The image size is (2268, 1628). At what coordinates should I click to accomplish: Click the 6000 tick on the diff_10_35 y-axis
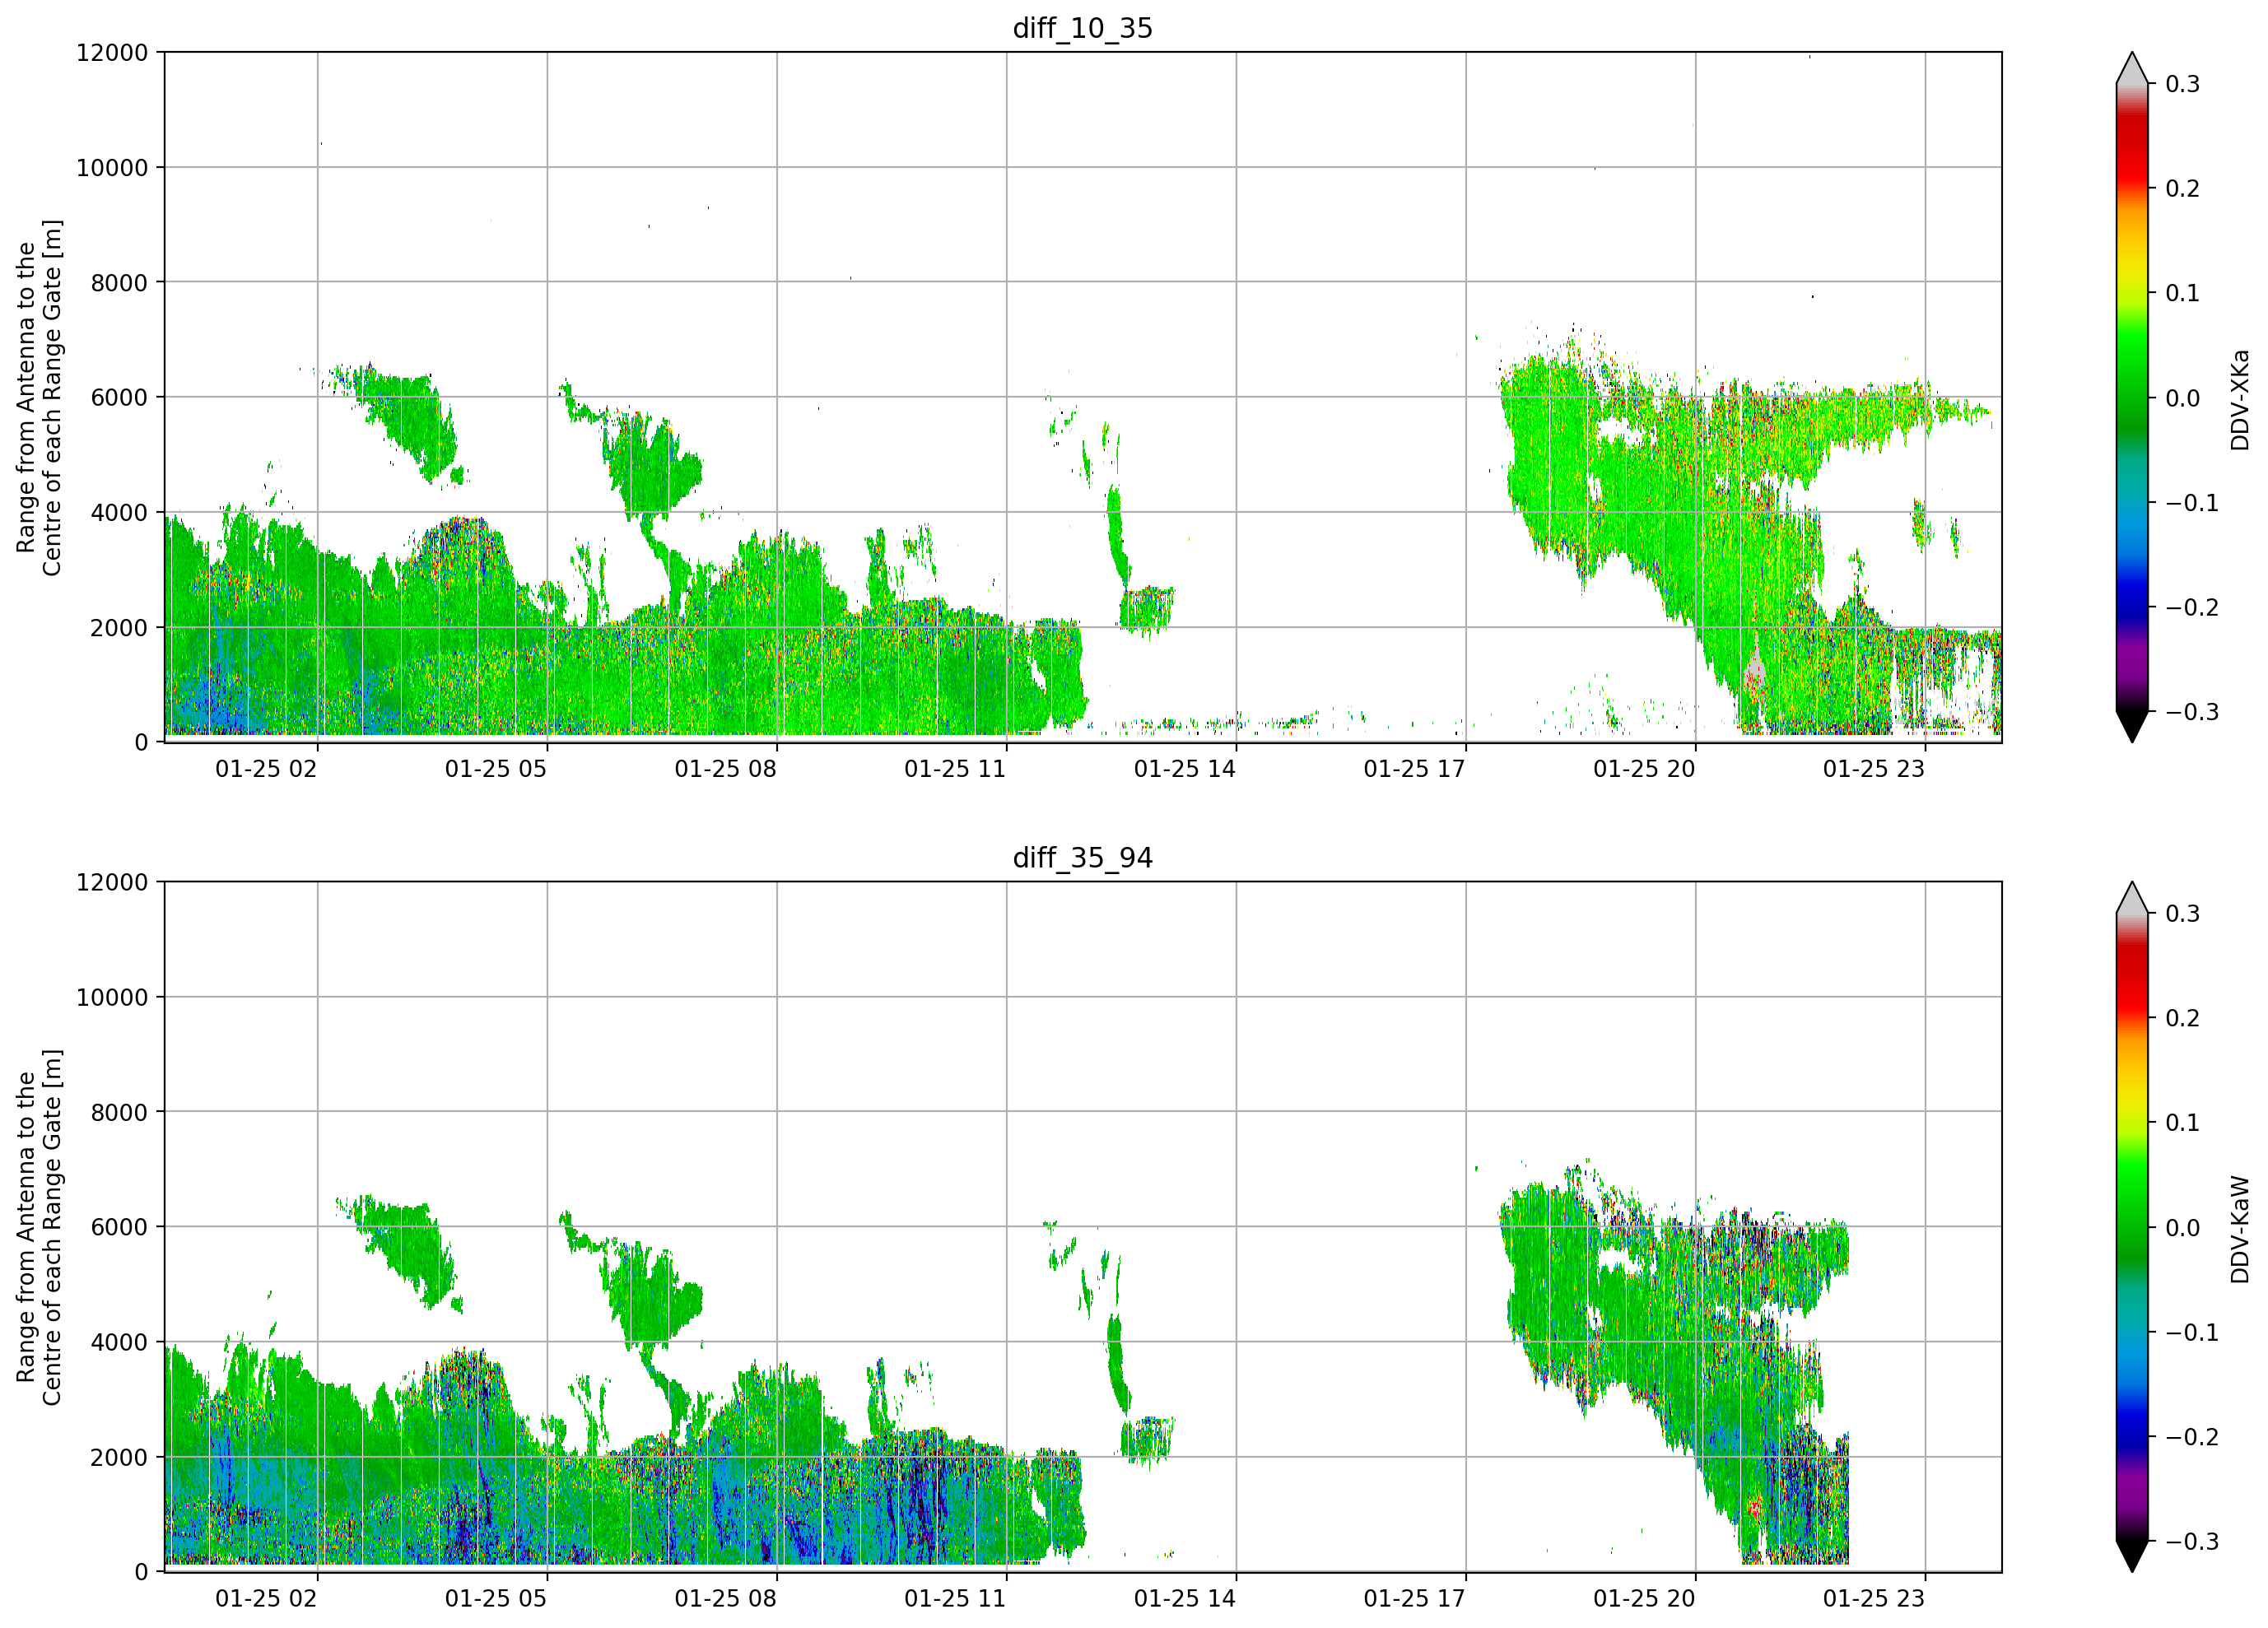[119, 397]
